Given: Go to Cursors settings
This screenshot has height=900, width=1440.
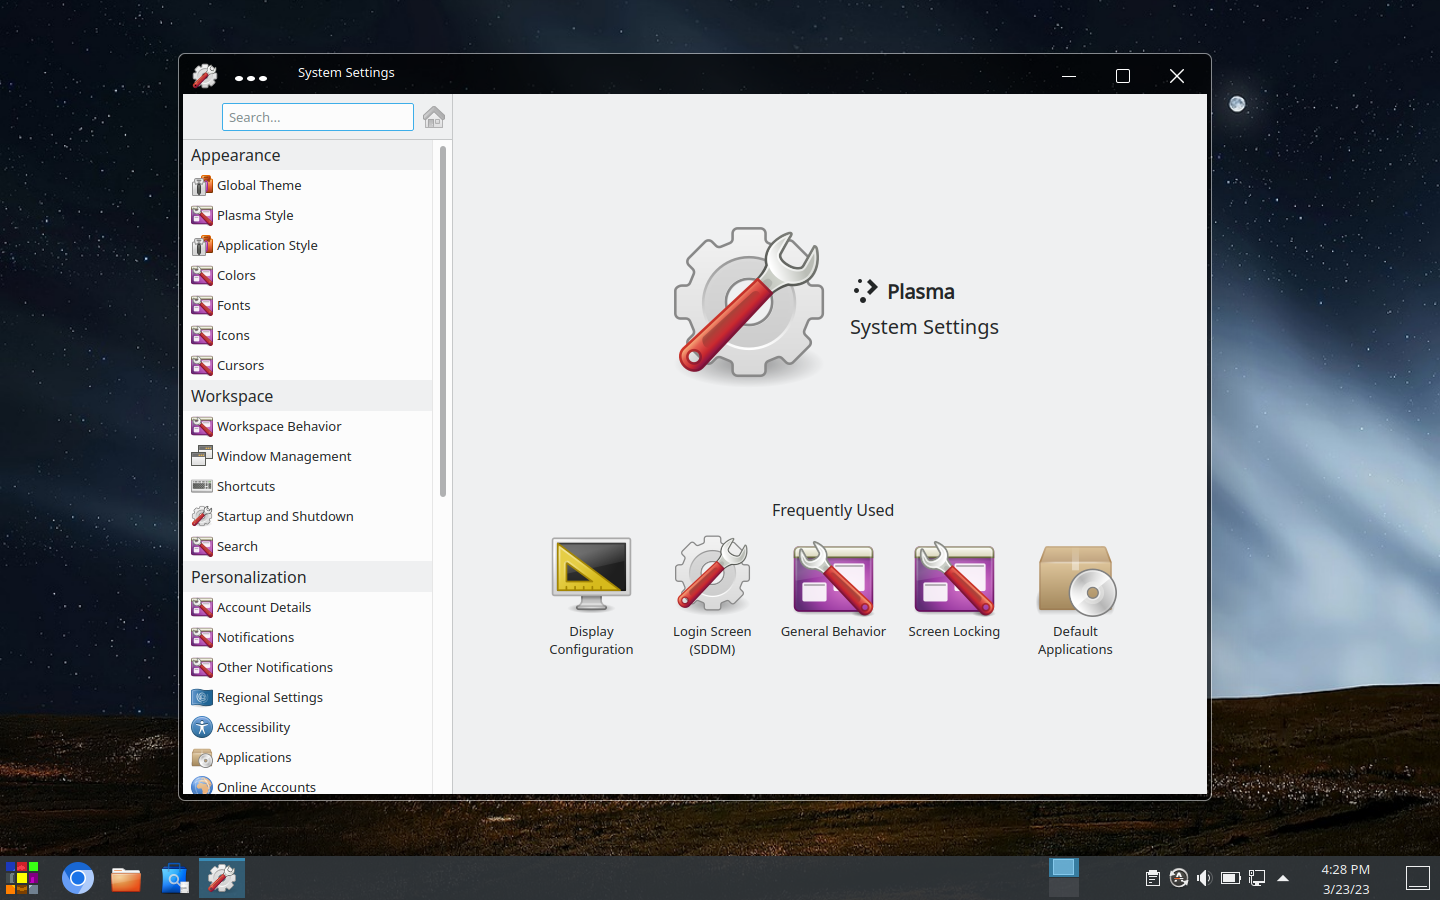Looking at the screenshot, I should pyautogui.click(x=310, y=365).
